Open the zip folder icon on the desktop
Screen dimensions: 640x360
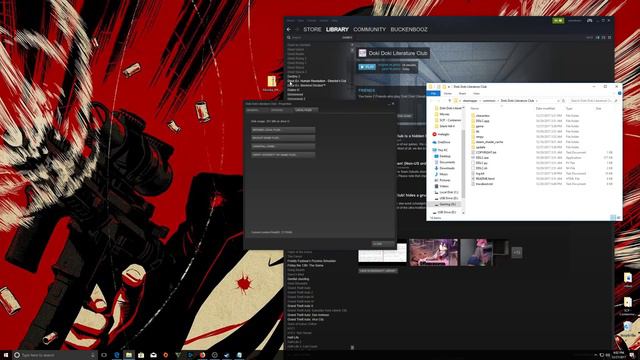click(272, 81)
